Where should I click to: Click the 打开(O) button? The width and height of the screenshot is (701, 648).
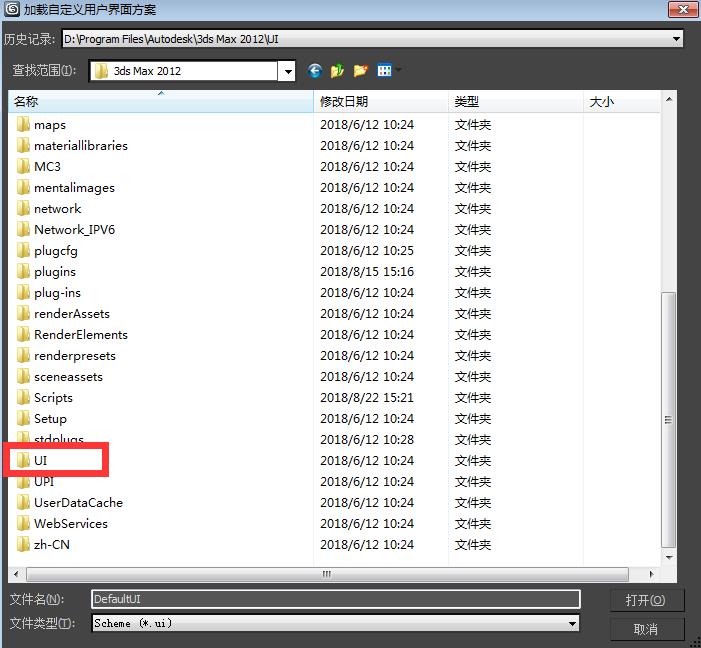click(x=646, y=600)
